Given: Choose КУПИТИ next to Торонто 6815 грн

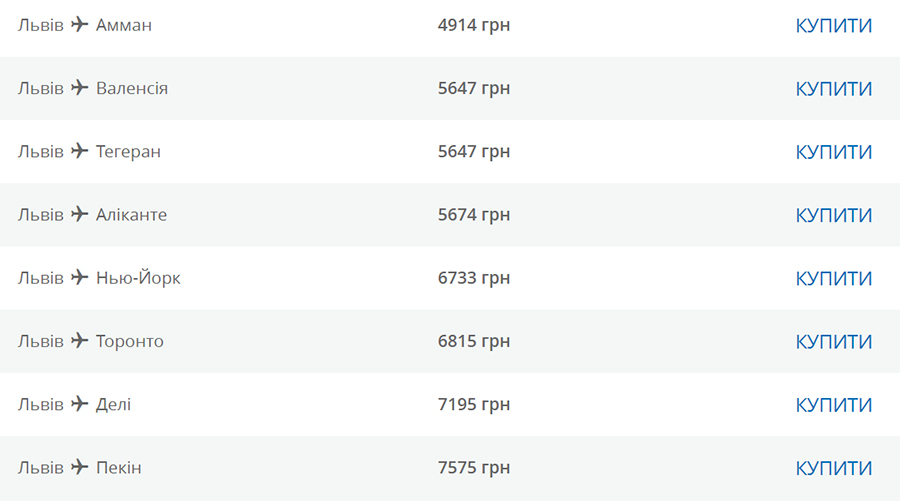Looking at the screenshot, I should click(833, 341).
